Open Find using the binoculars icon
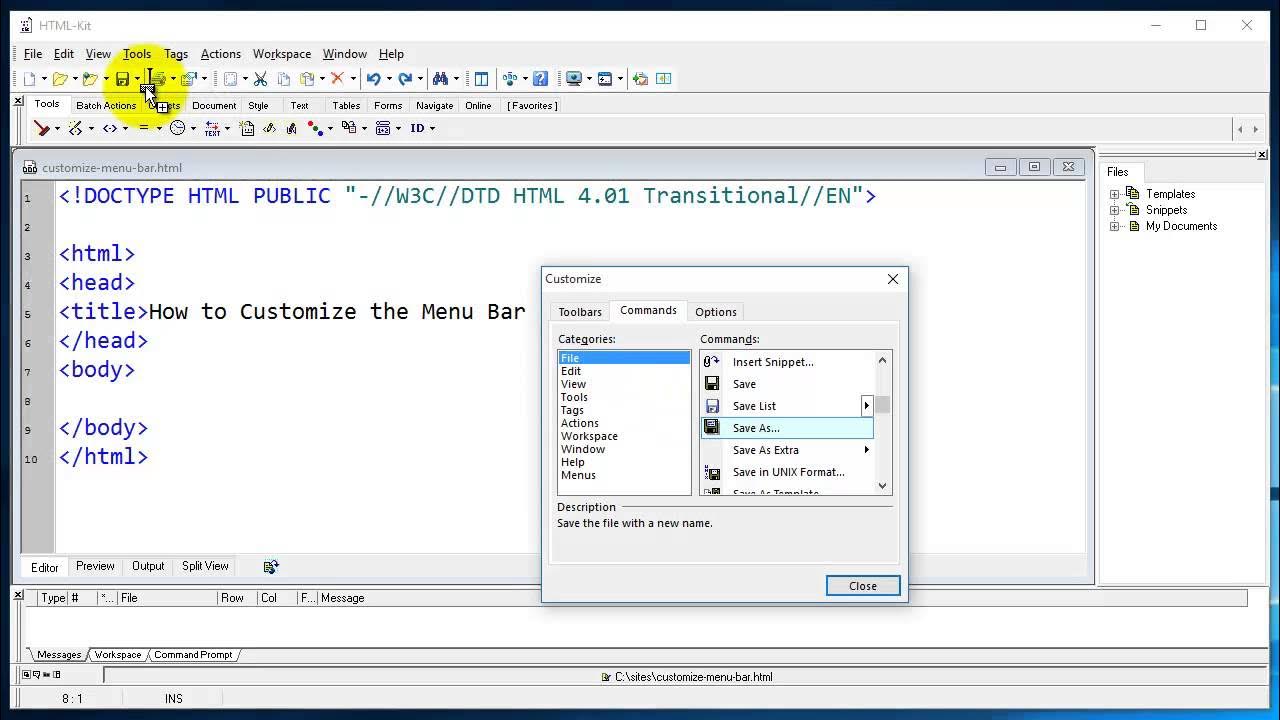Screen dimensions: 1280x720 (x=442, y=78)
